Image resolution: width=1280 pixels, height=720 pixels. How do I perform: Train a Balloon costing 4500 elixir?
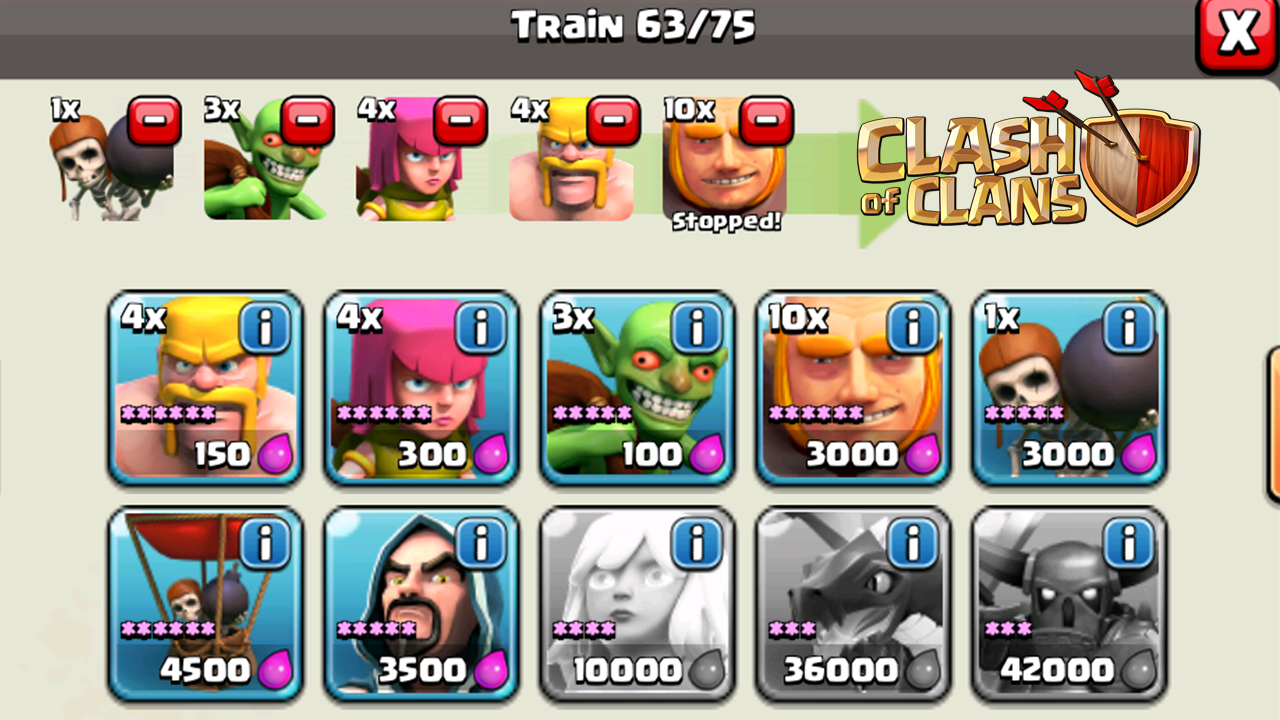(205, 604)
